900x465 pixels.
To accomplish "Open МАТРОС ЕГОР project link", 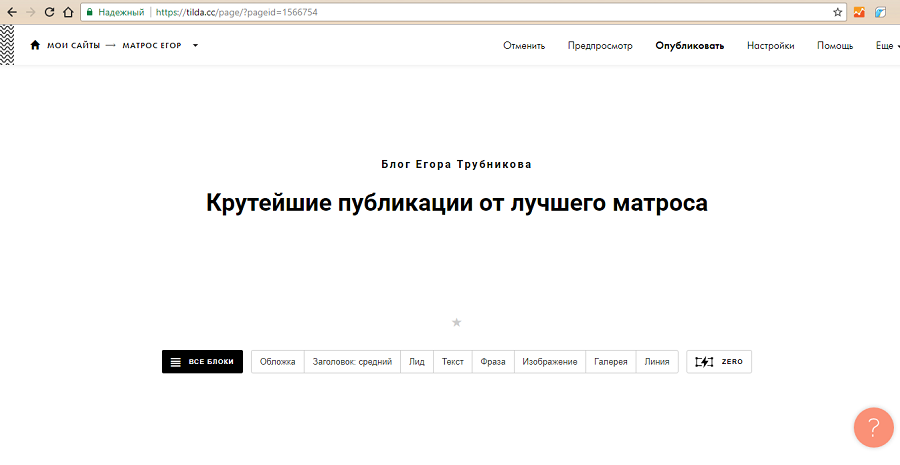I will click(x=152, y=45).
